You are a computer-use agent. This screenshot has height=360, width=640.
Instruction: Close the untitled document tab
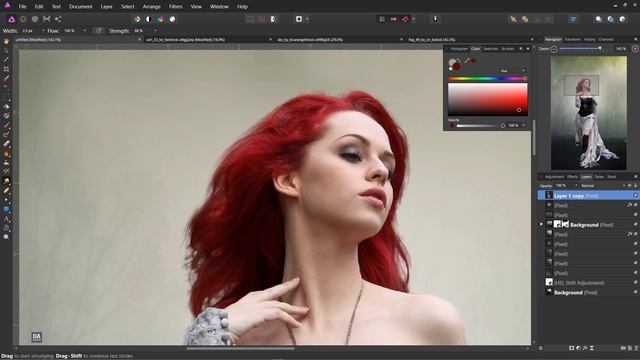click(139, 40)
